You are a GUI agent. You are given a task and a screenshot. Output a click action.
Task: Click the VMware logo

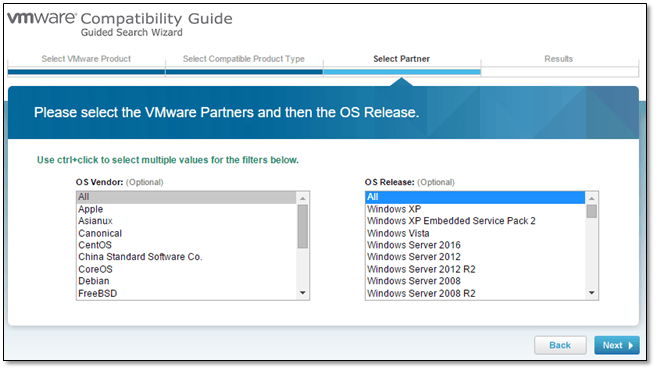point(42,18)
